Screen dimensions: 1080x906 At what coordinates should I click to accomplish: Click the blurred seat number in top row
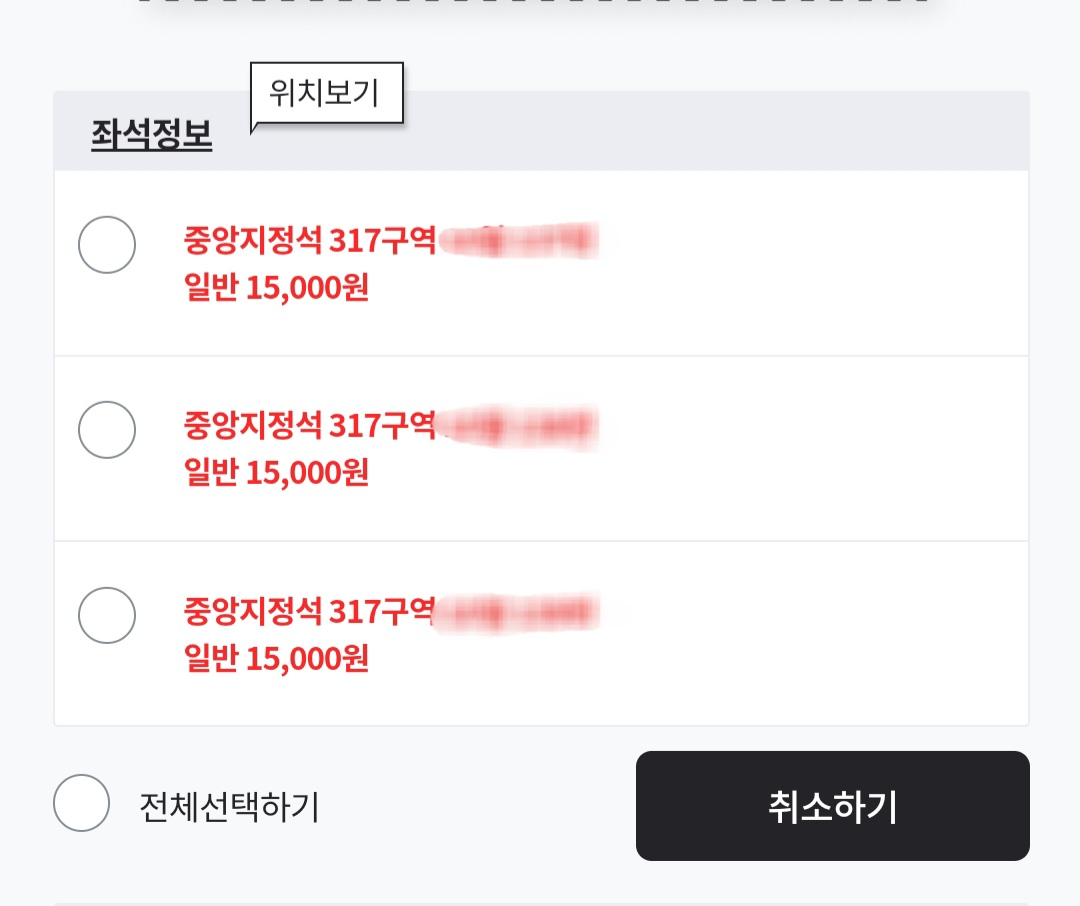(519, 240)
